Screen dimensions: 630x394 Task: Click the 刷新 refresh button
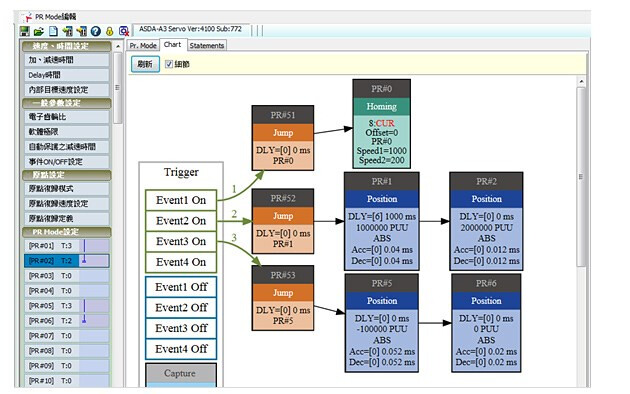(145, 64)
